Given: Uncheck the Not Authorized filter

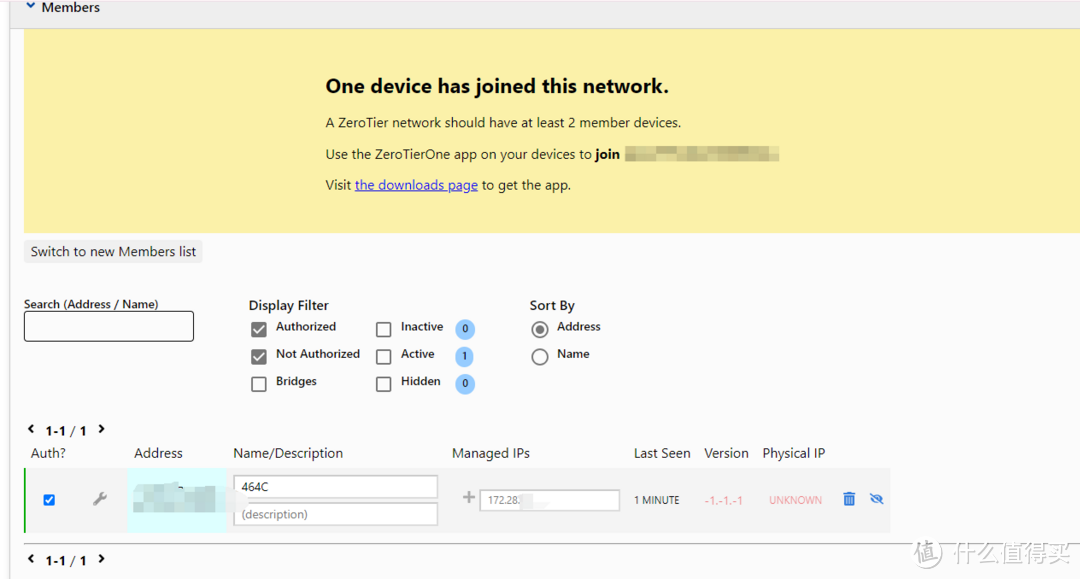Looking at the screenshot, I should pyautogui.click(x=259, y=356).
